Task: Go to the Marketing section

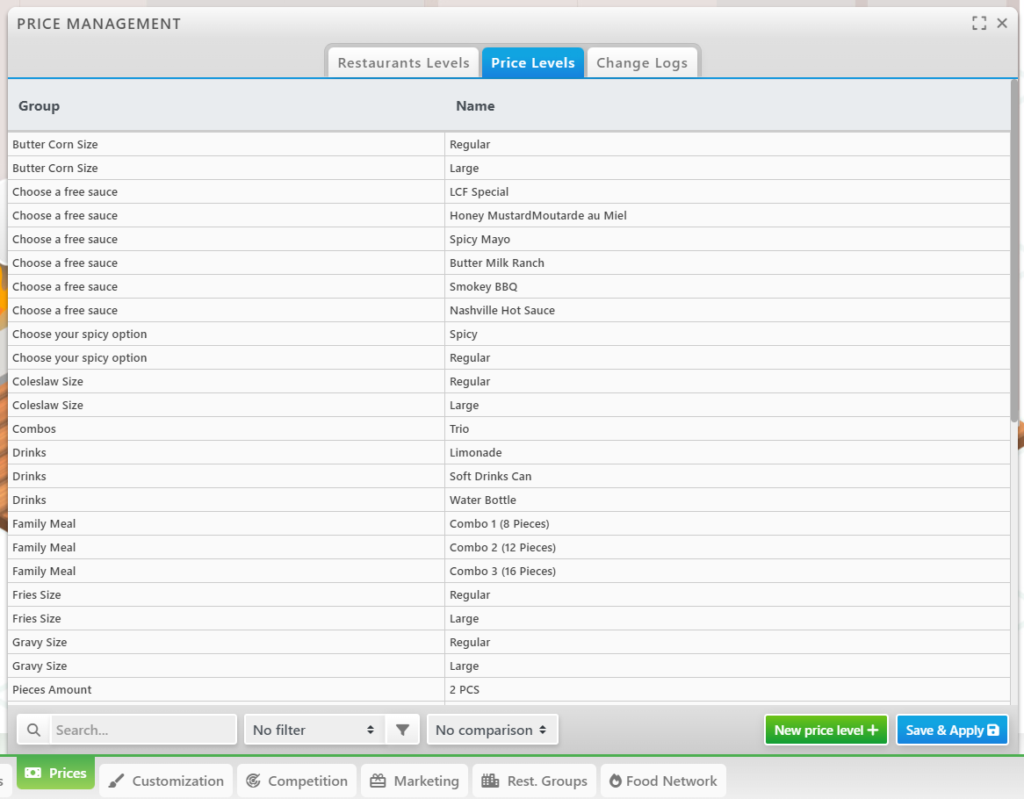Action: click(414, 781)
